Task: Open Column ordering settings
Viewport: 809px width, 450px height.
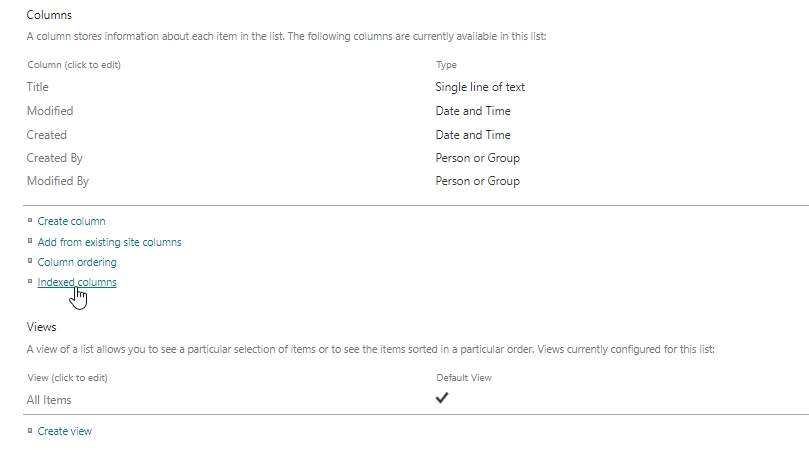Action: tap(77, 262)
